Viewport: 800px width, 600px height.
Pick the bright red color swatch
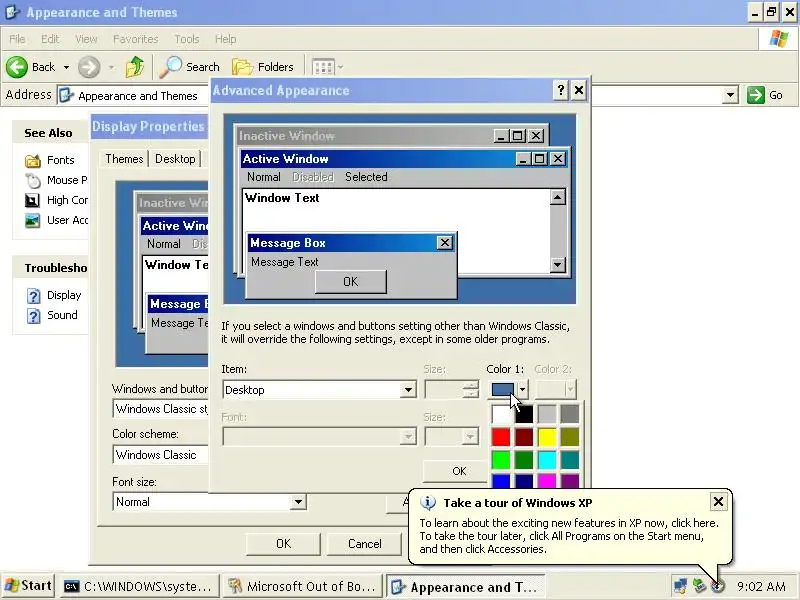tap(501, 437)
